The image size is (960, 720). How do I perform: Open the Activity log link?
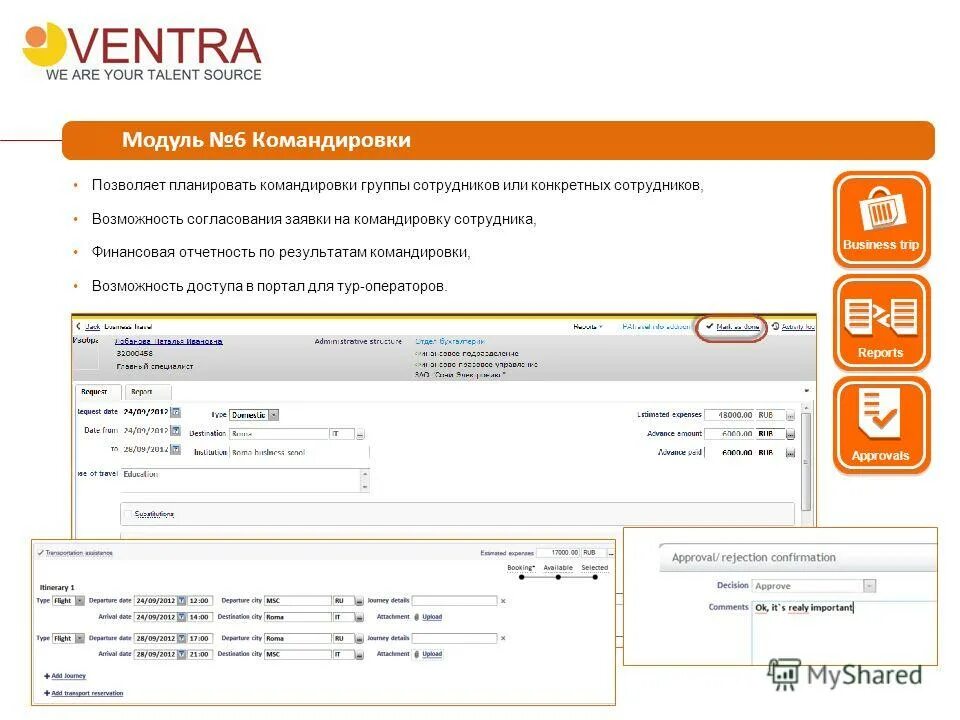click(x=793, y=327)
